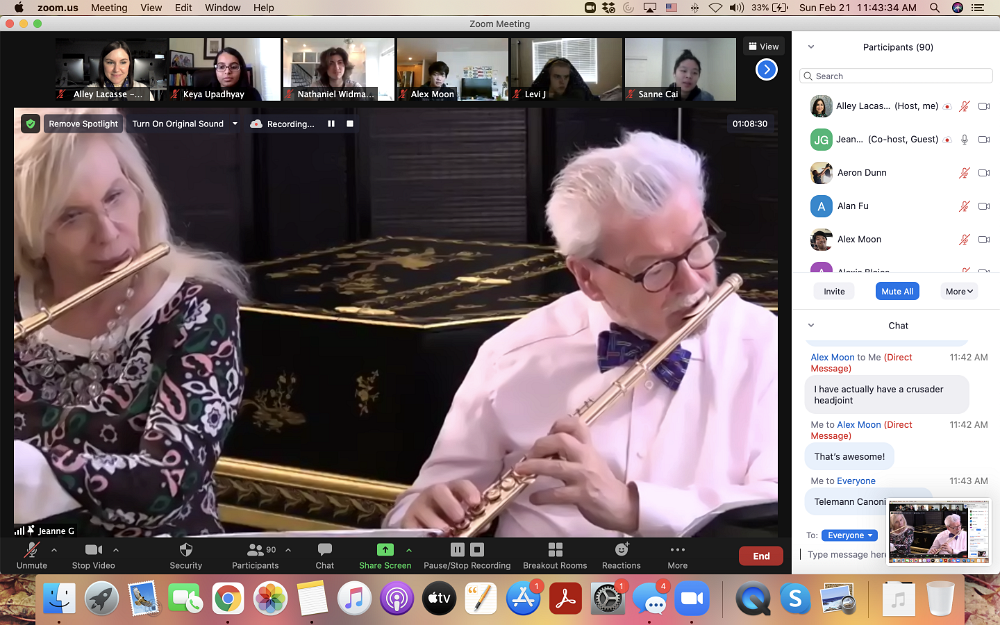Open the Participants panel icon in toolbar

(255, 550)
